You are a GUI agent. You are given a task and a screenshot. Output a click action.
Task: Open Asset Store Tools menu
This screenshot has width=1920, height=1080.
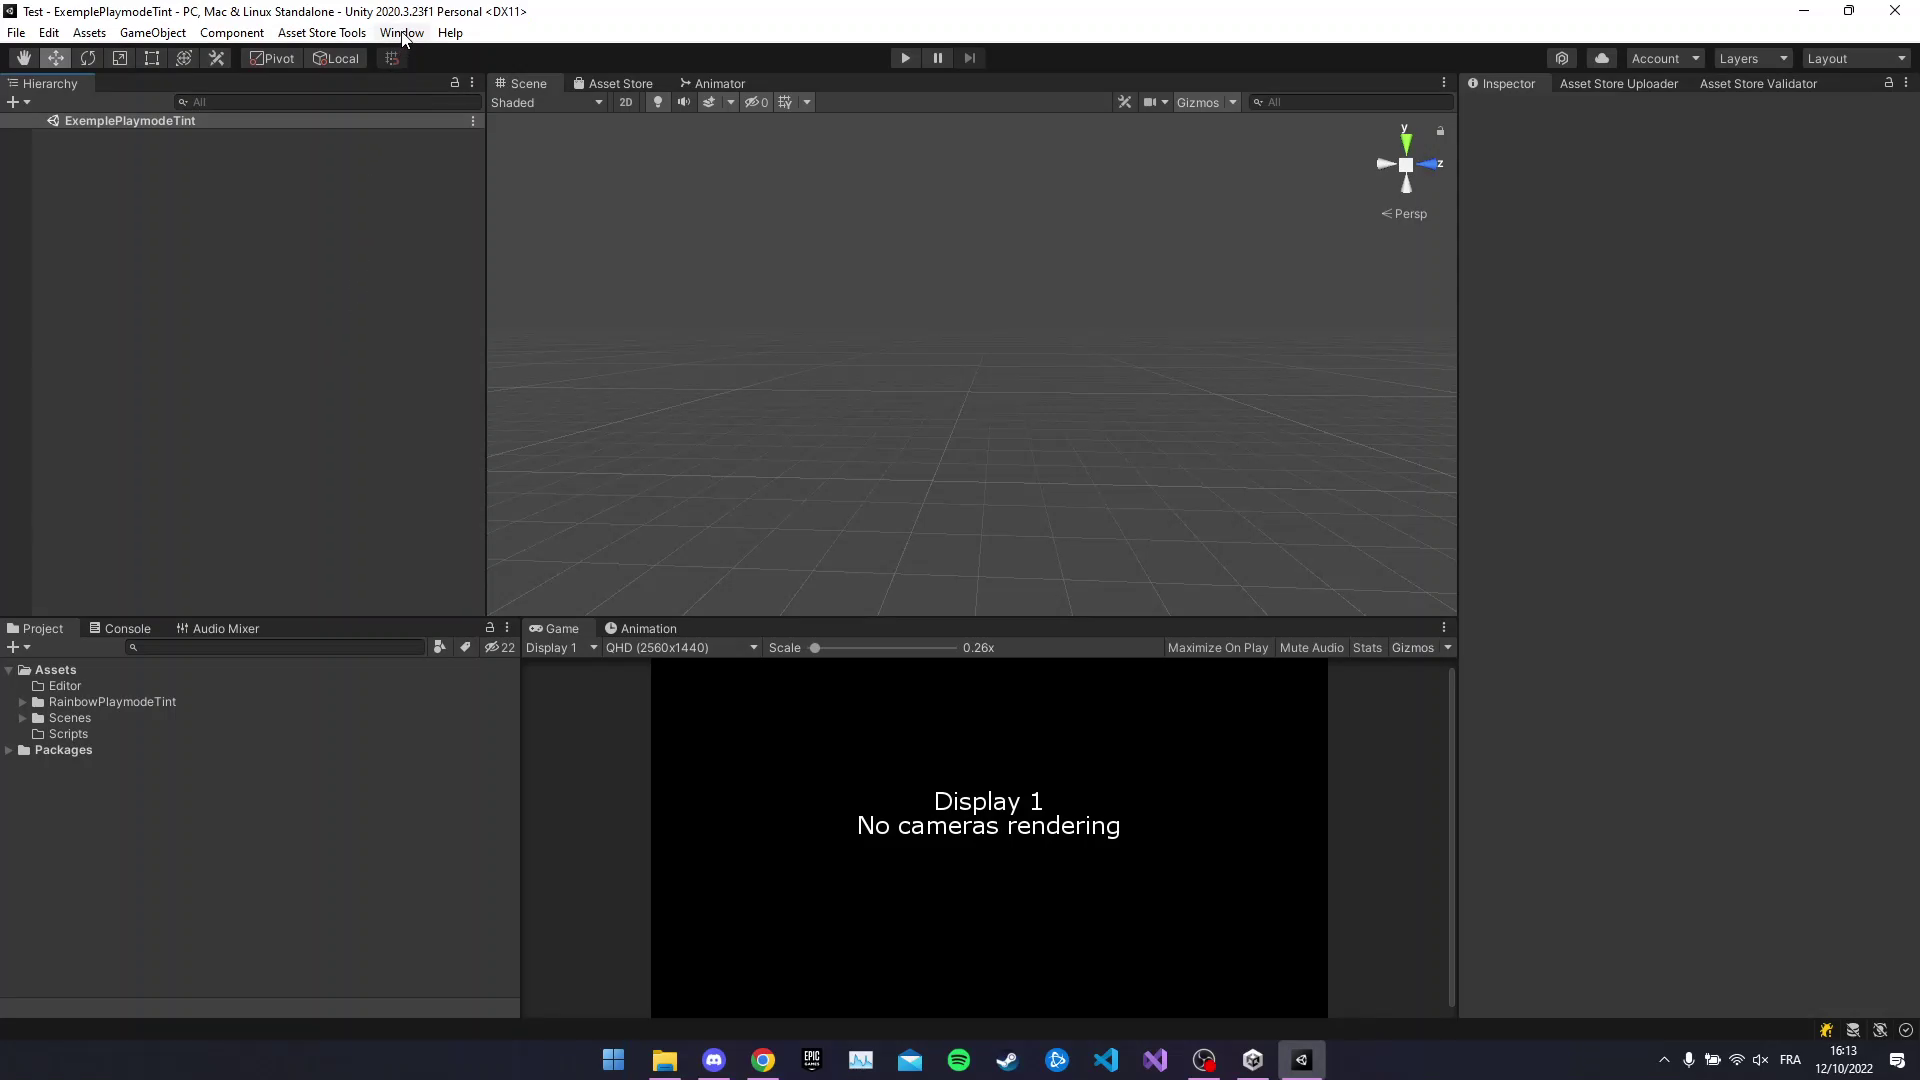(x=322, y=33)
